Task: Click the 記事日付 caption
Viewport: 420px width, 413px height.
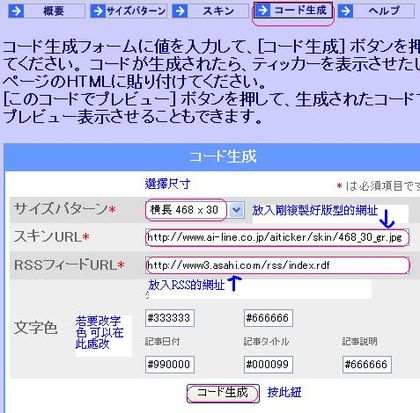Action: [x=162, y=341]
